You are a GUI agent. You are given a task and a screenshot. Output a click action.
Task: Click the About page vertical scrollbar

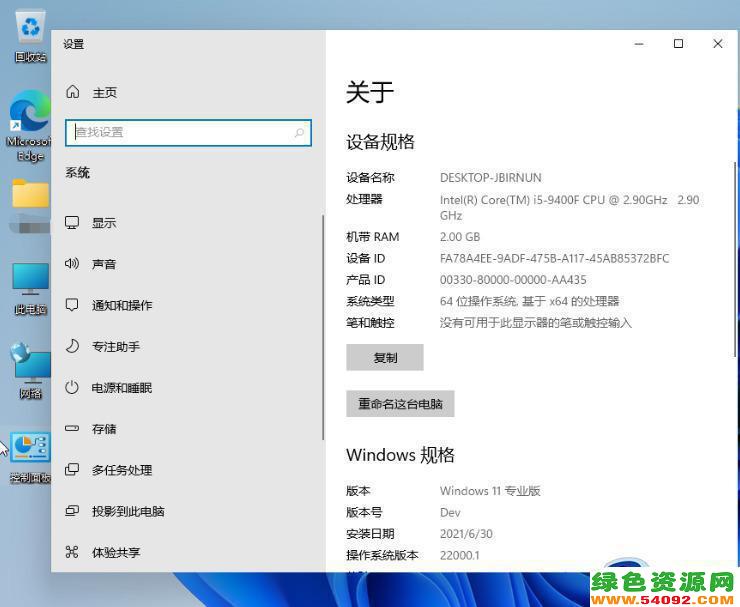734,259
